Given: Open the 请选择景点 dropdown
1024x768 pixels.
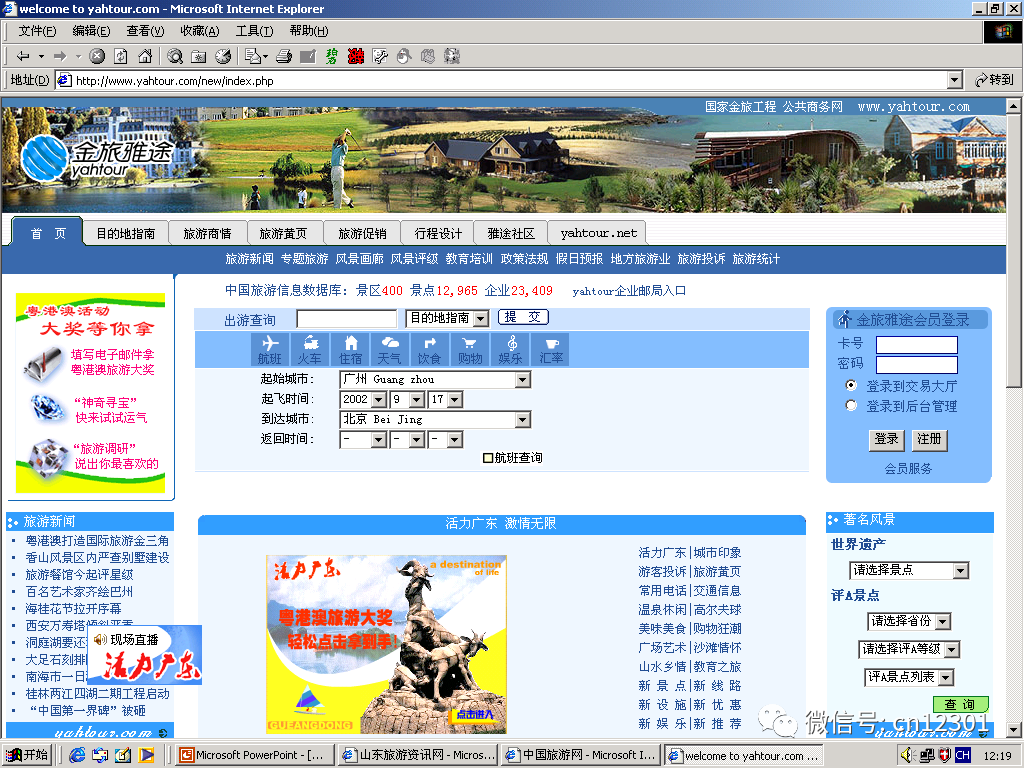Looking at the screenshot, I should click(960, 571).
